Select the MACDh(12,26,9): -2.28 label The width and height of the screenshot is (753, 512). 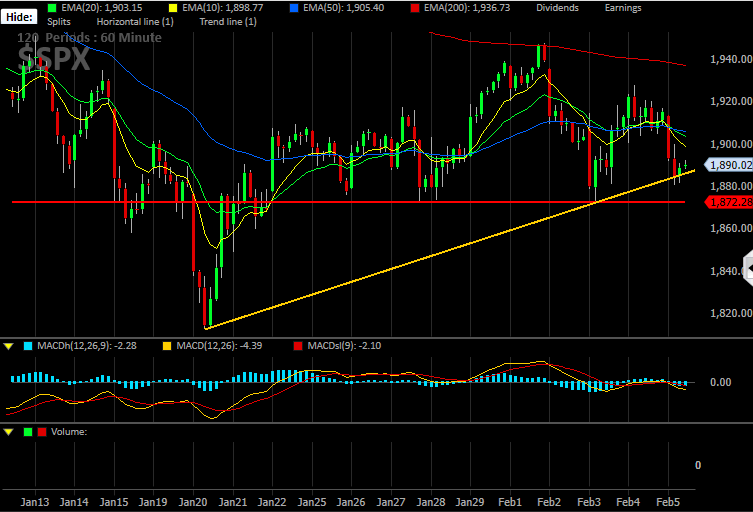pyautogui.click(x=86, y=346)
